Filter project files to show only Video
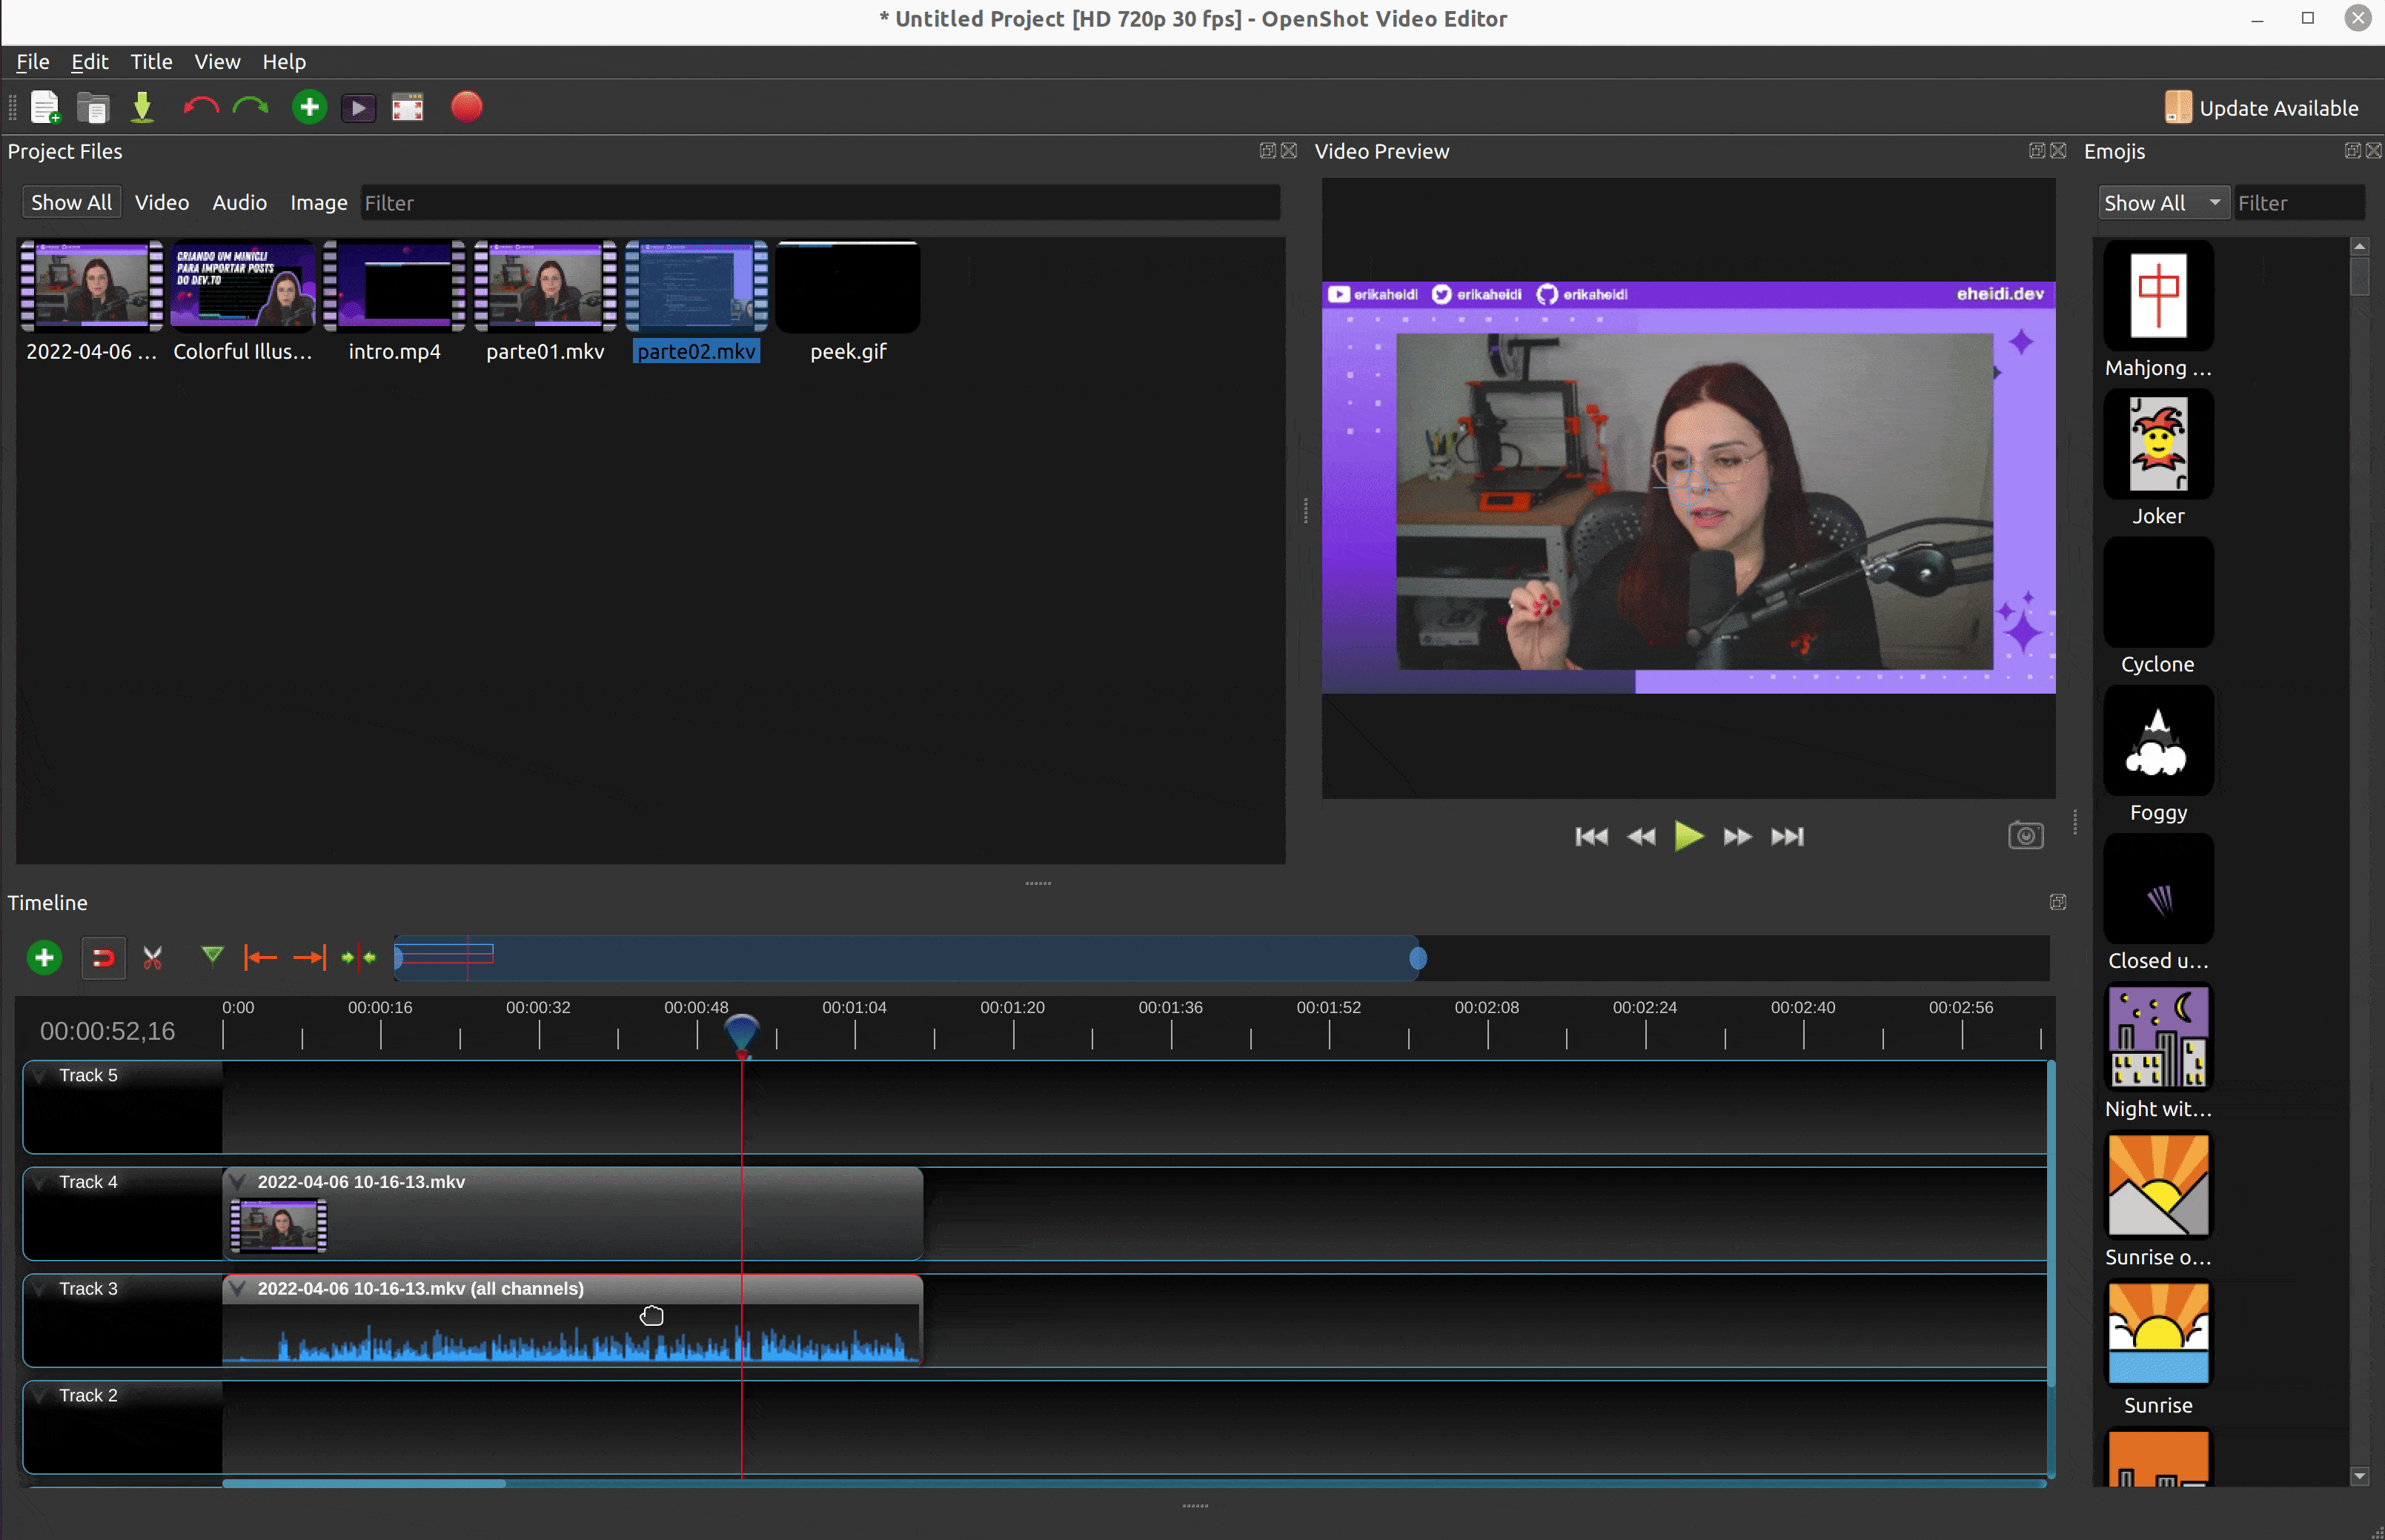Screen dimensions: 2385x1540 coord(162,202)
